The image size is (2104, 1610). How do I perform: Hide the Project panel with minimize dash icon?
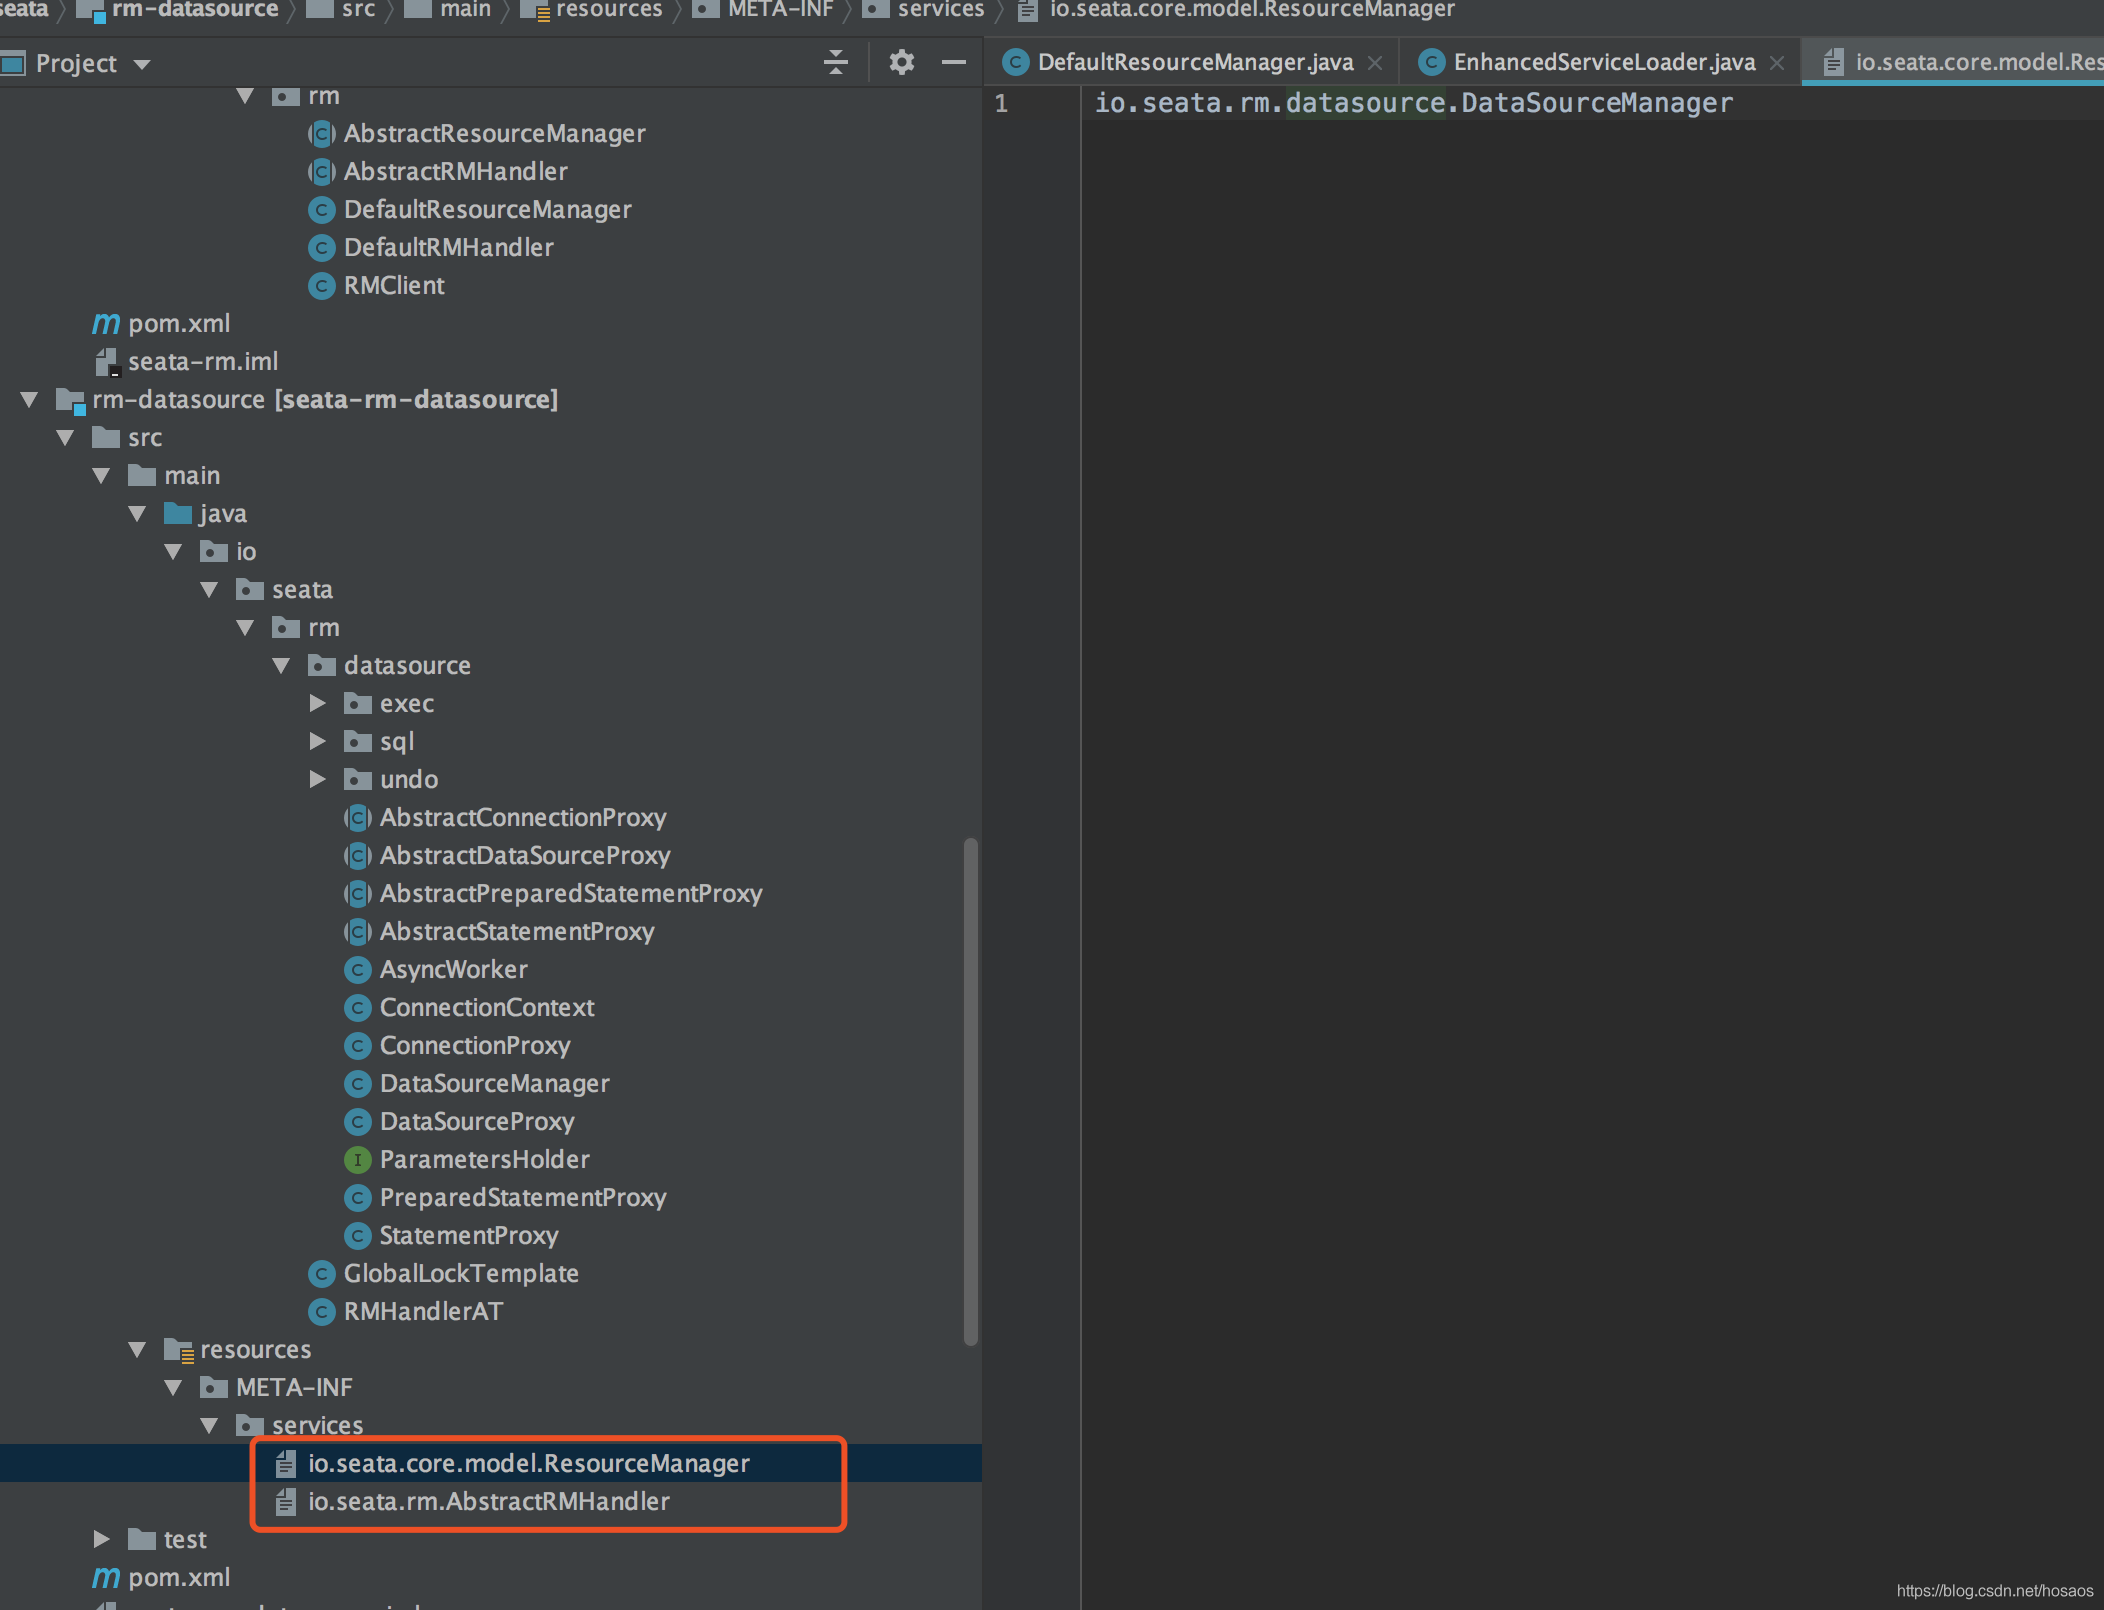point(954,63)
